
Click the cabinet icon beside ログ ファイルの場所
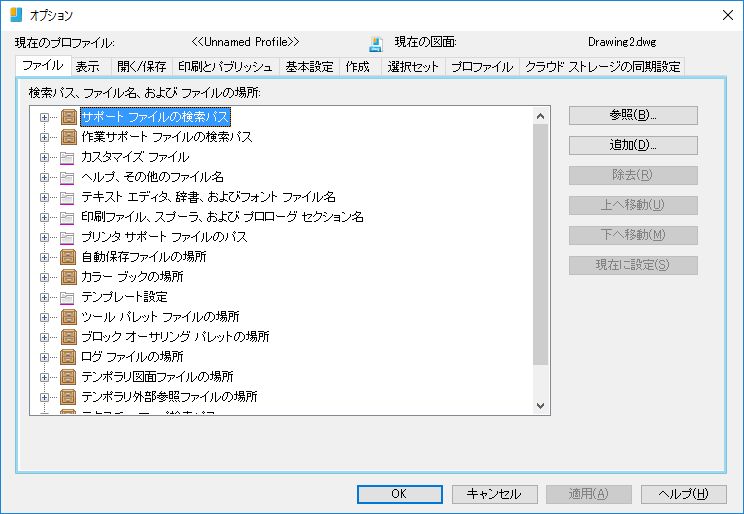[x=69, y=357]
